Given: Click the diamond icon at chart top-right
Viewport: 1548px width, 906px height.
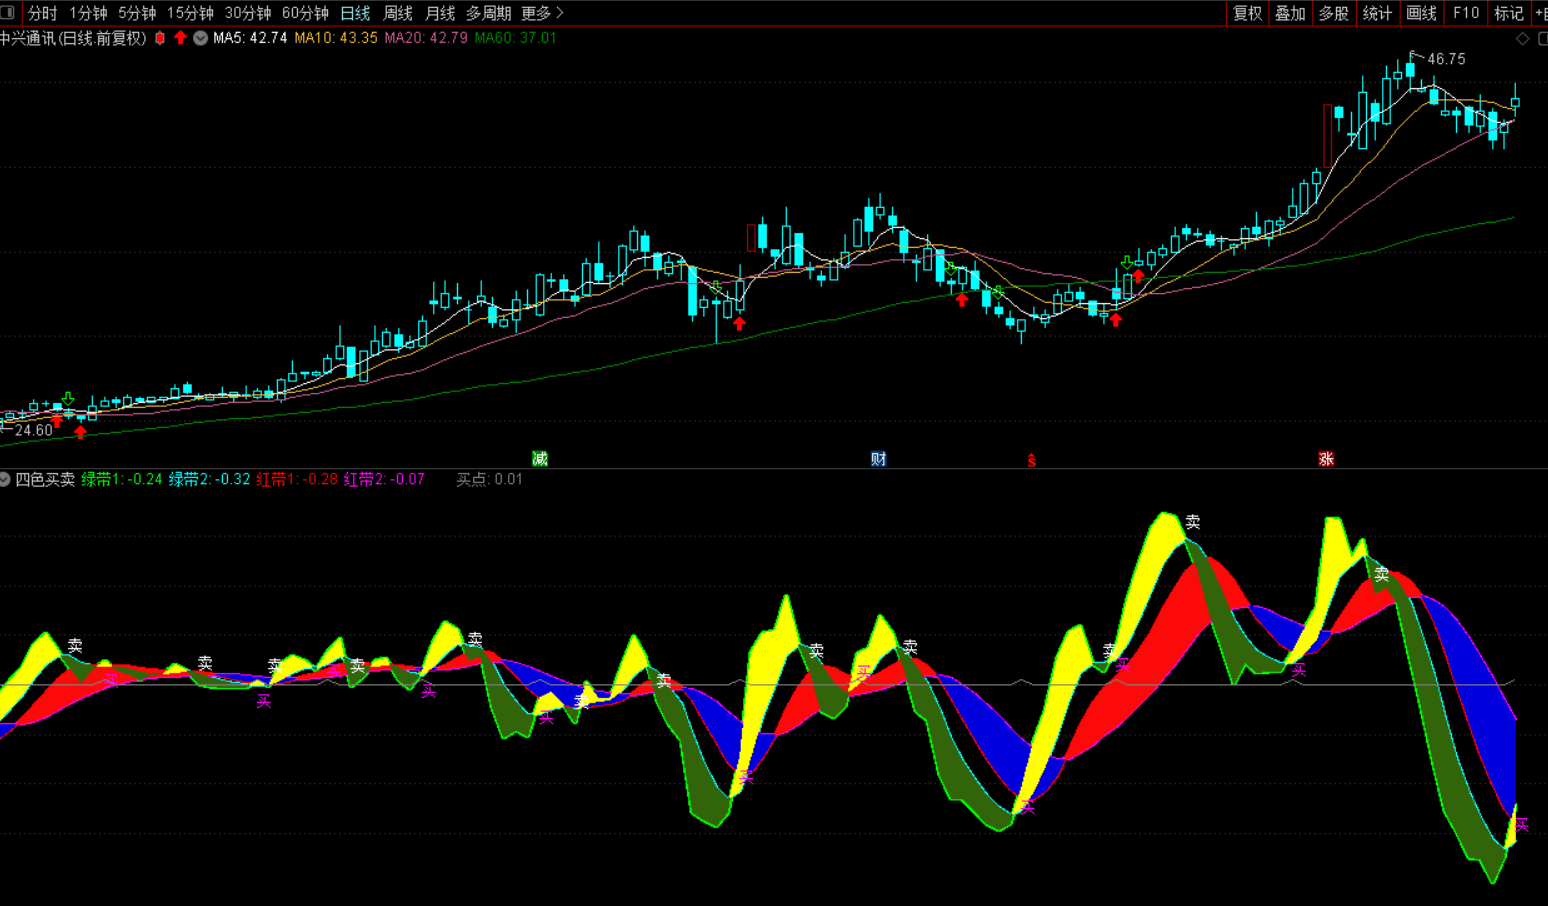Looking at the screenshot, I should (x=1523, y=39).
